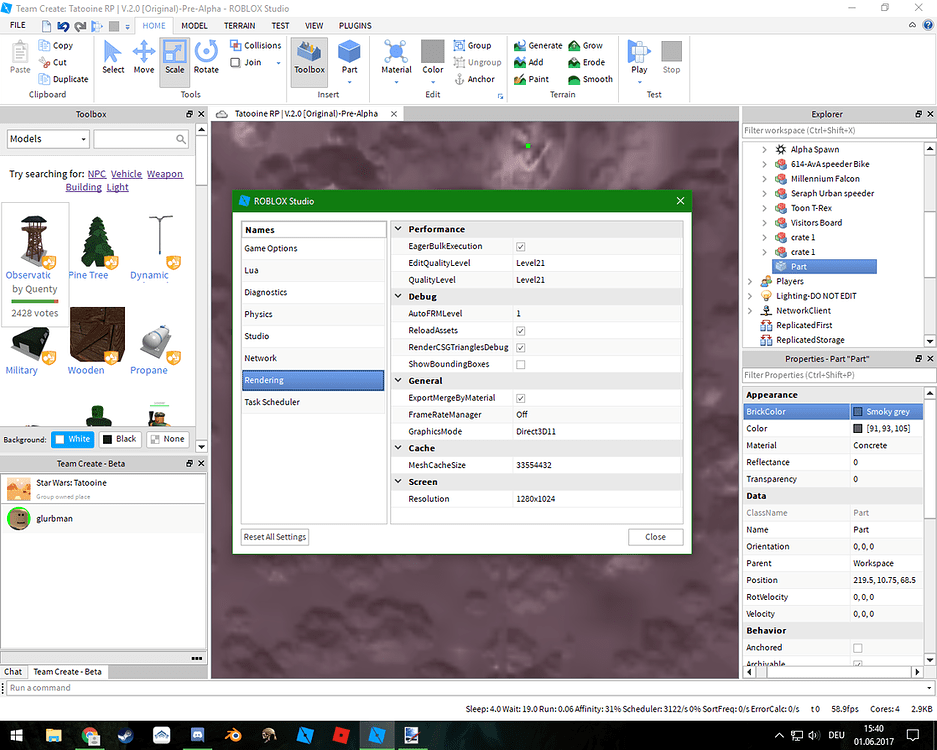Image resolution: width=937 pixels, height=750 pixels.
Task: Select Physics in settings Names list
Action: pyautogui.click(x=313, y=314)
